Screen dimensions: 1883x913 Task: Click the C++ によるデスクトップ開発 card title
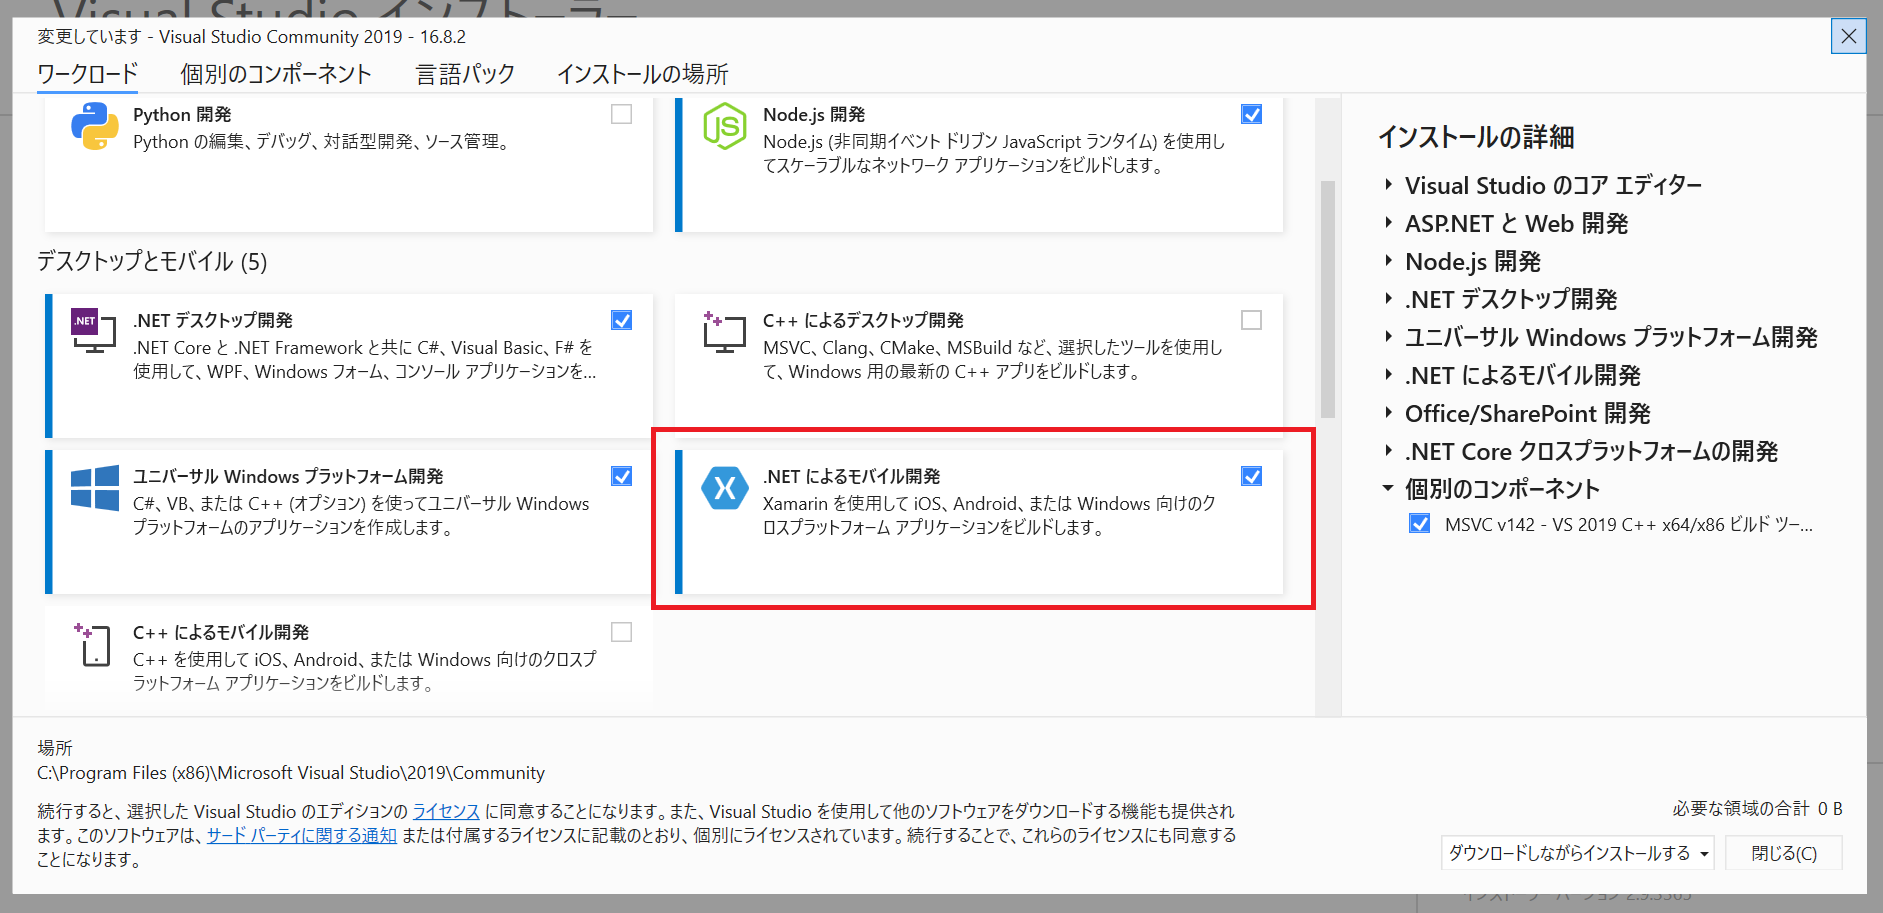[x=863, y=320]
